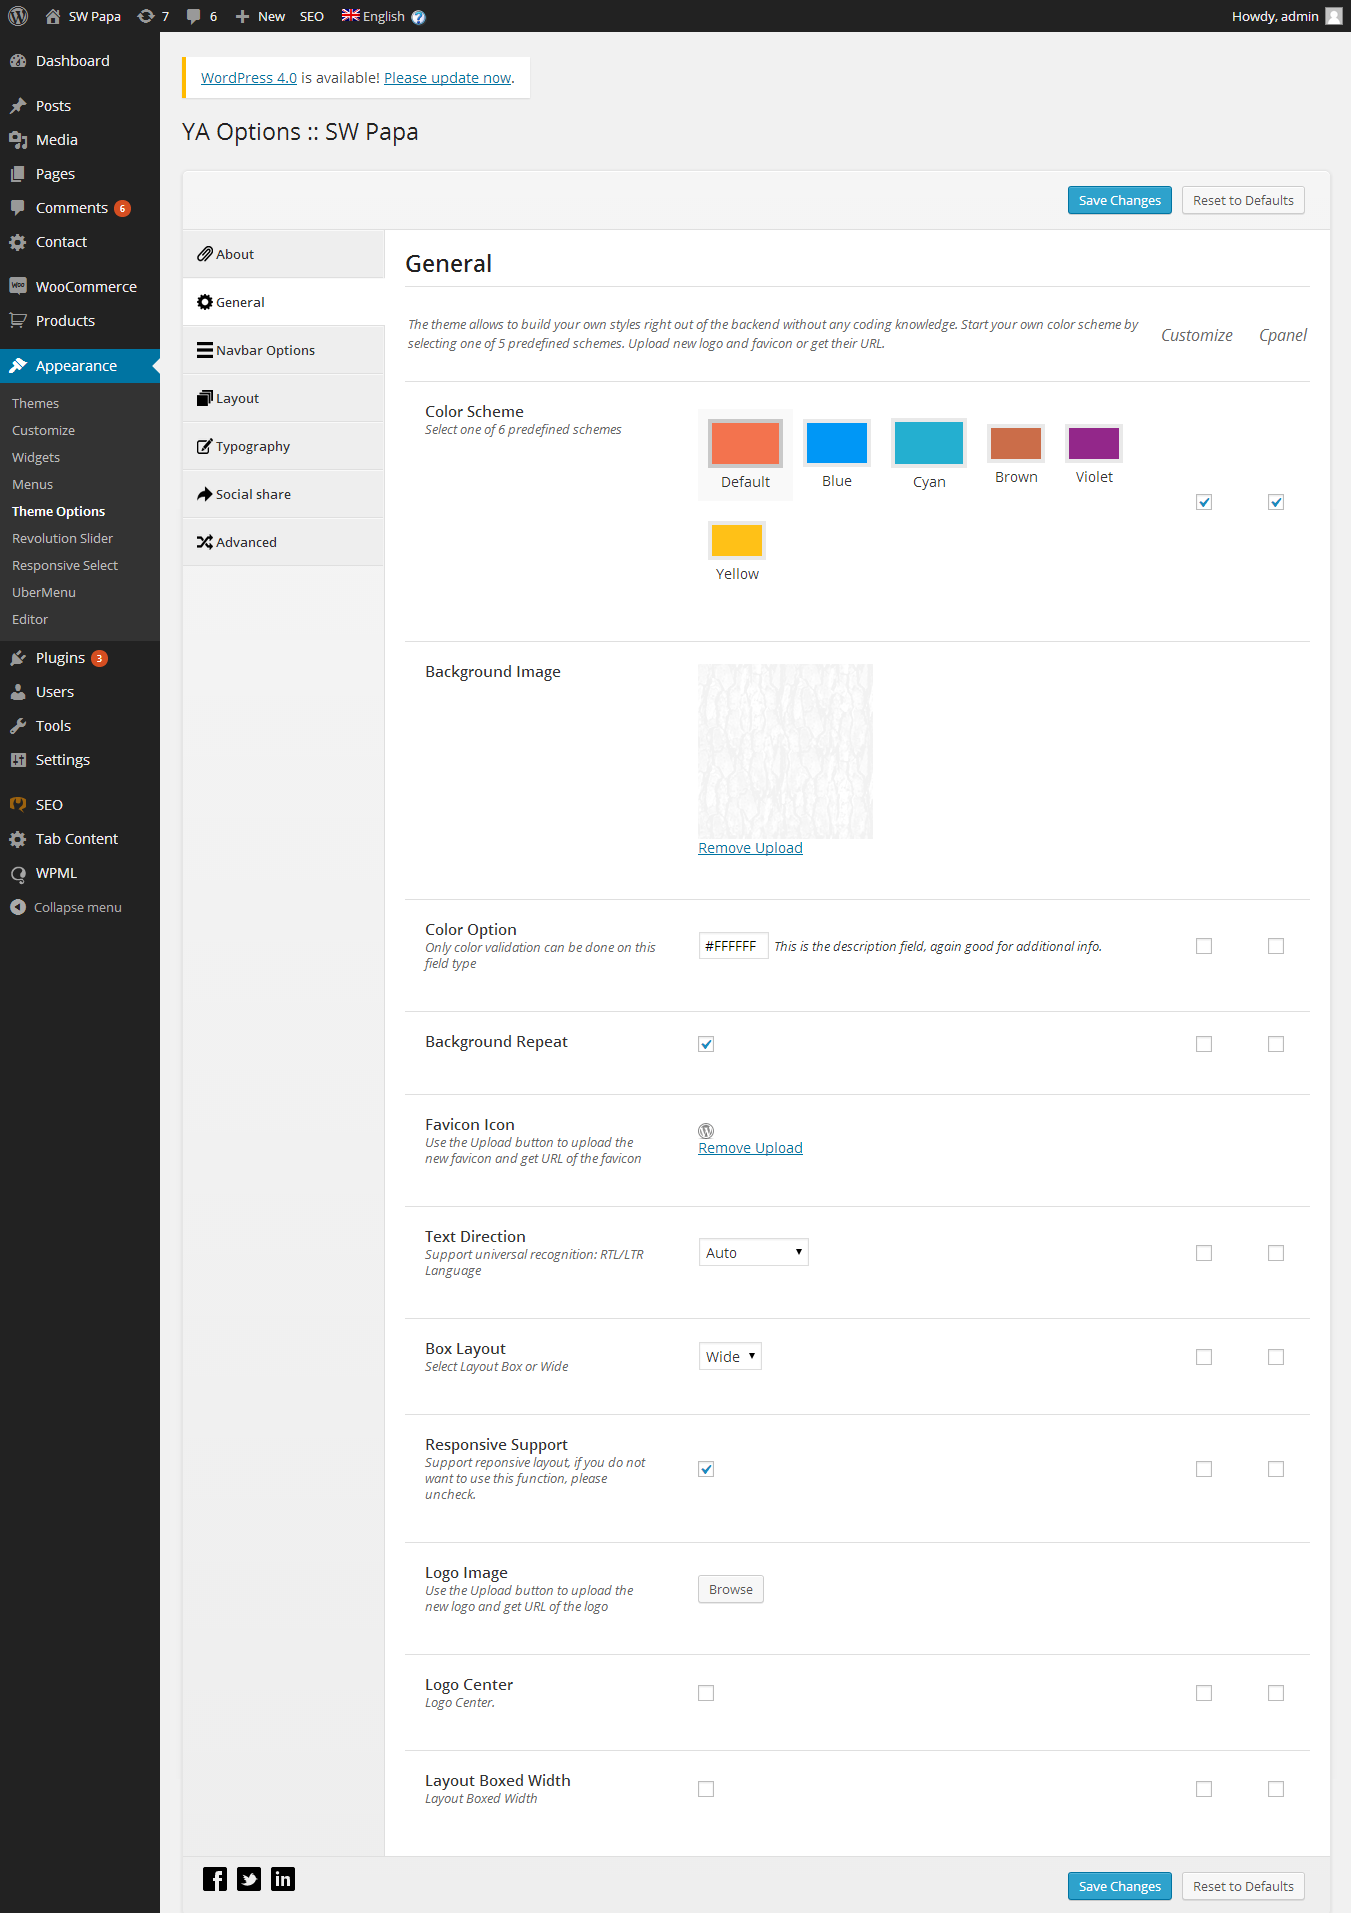Open the Box Layout Wide dropdown
Image resolution: width=1351 pixels, height=1913 pixels.
[x=730, y=1356]
